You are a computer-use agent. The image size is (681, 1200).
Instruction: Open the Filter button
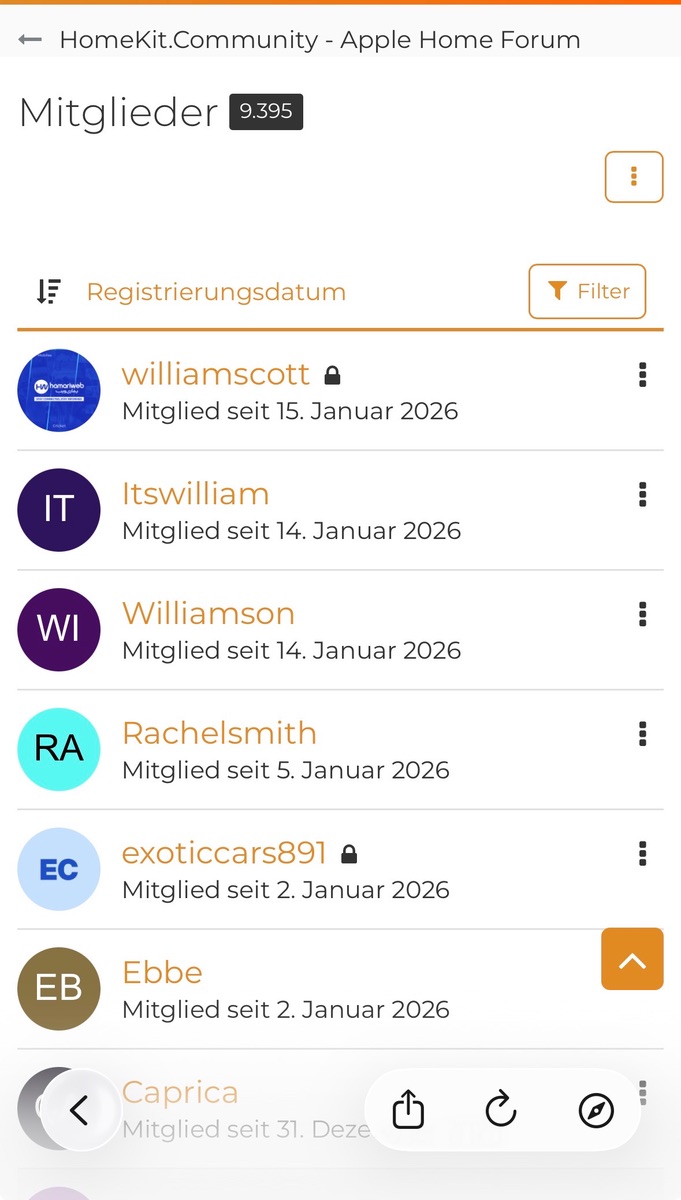point(587,291)
